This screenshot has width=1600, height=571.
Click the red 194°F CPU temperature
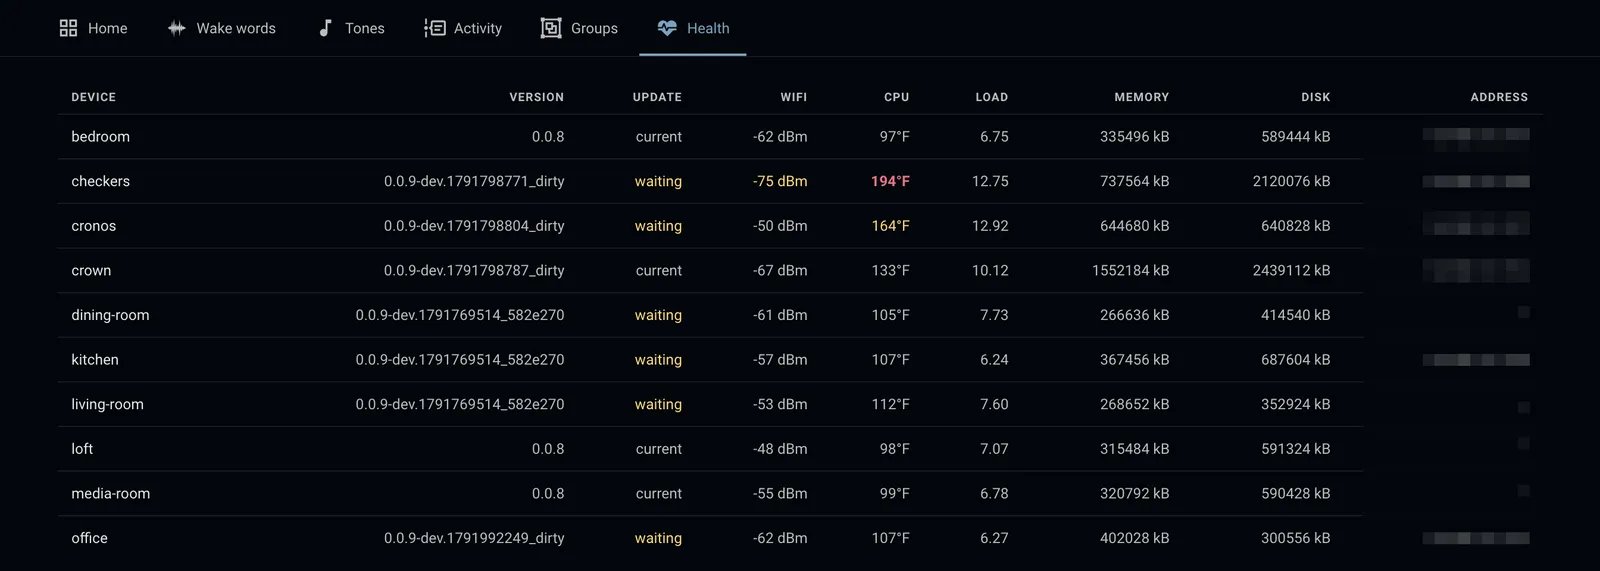click(x=890, y=181)
